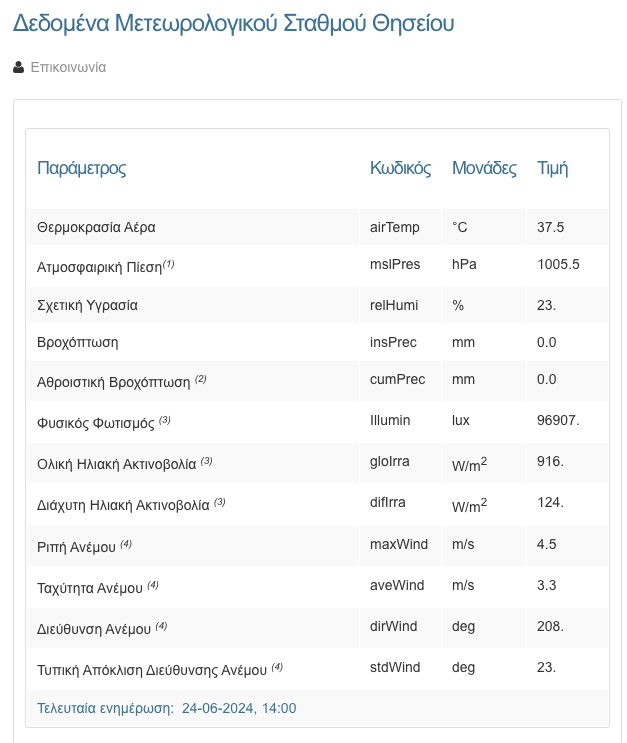Click the person icon beside Επικοινωνία

pos(18,67)
